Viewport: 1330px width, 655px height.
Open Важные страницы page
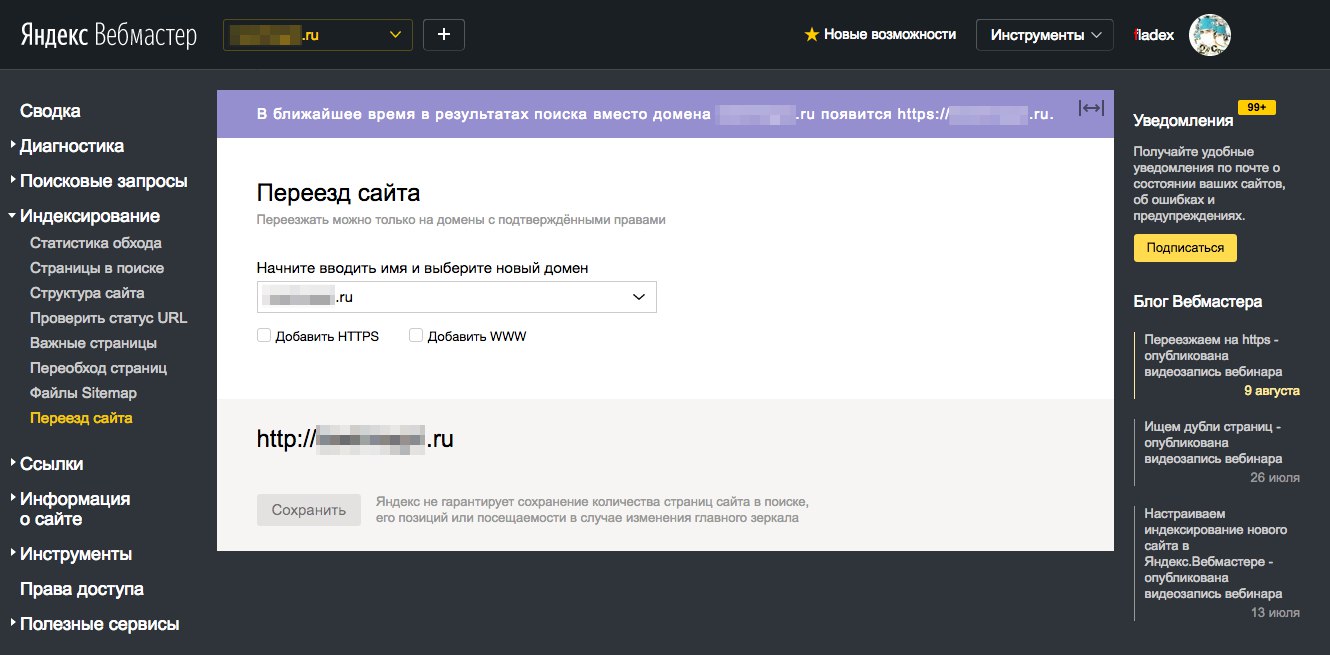(x=94, y=343)
